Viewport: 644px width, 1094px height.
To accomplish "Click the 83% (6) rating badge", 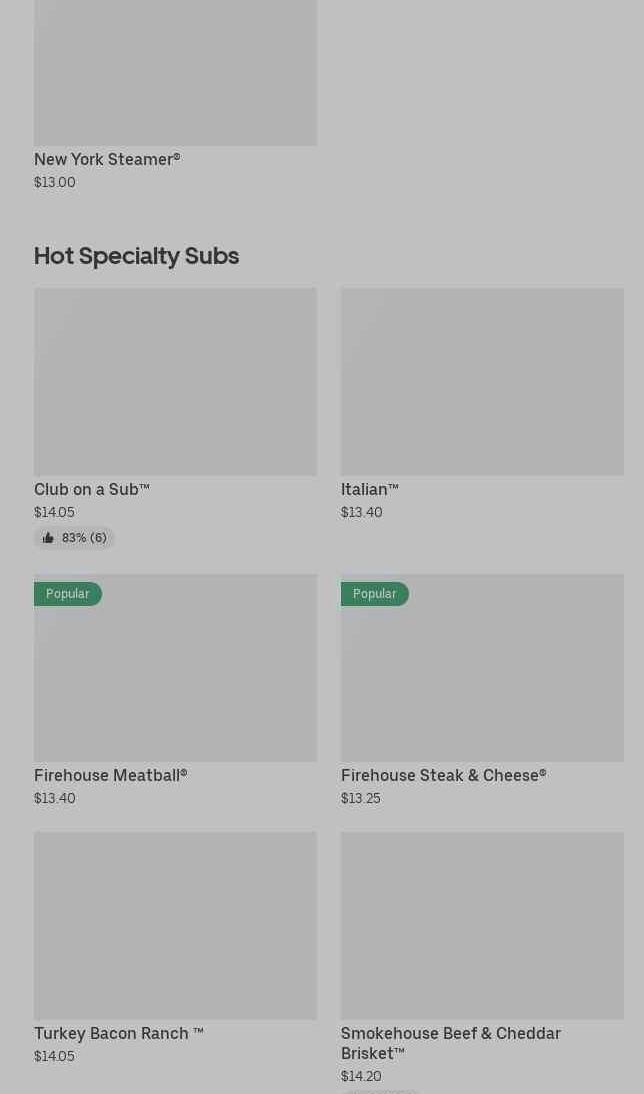I will (x=75, y=538).
